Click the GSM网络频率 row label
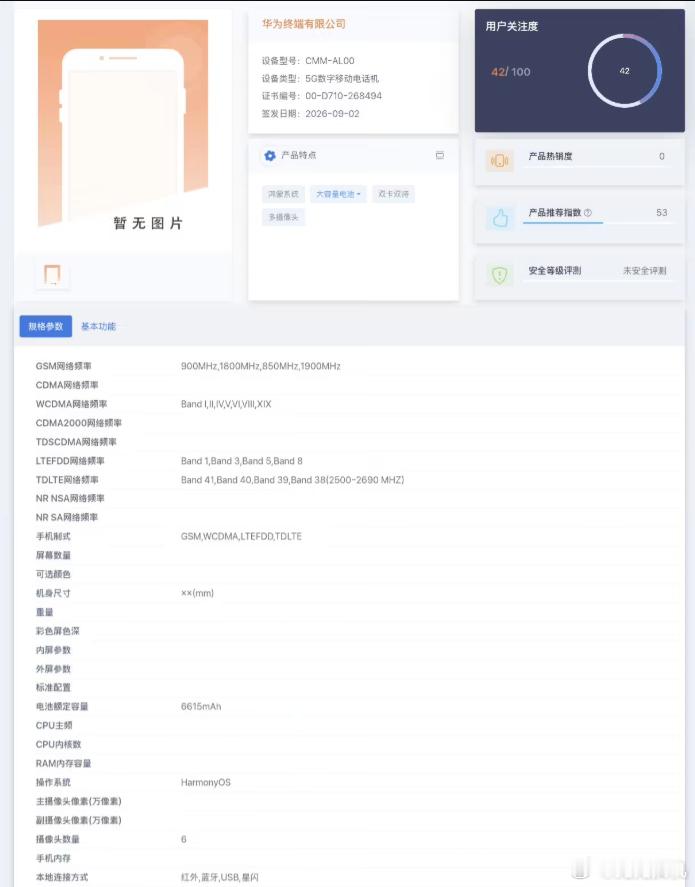 tap(63, 366)
